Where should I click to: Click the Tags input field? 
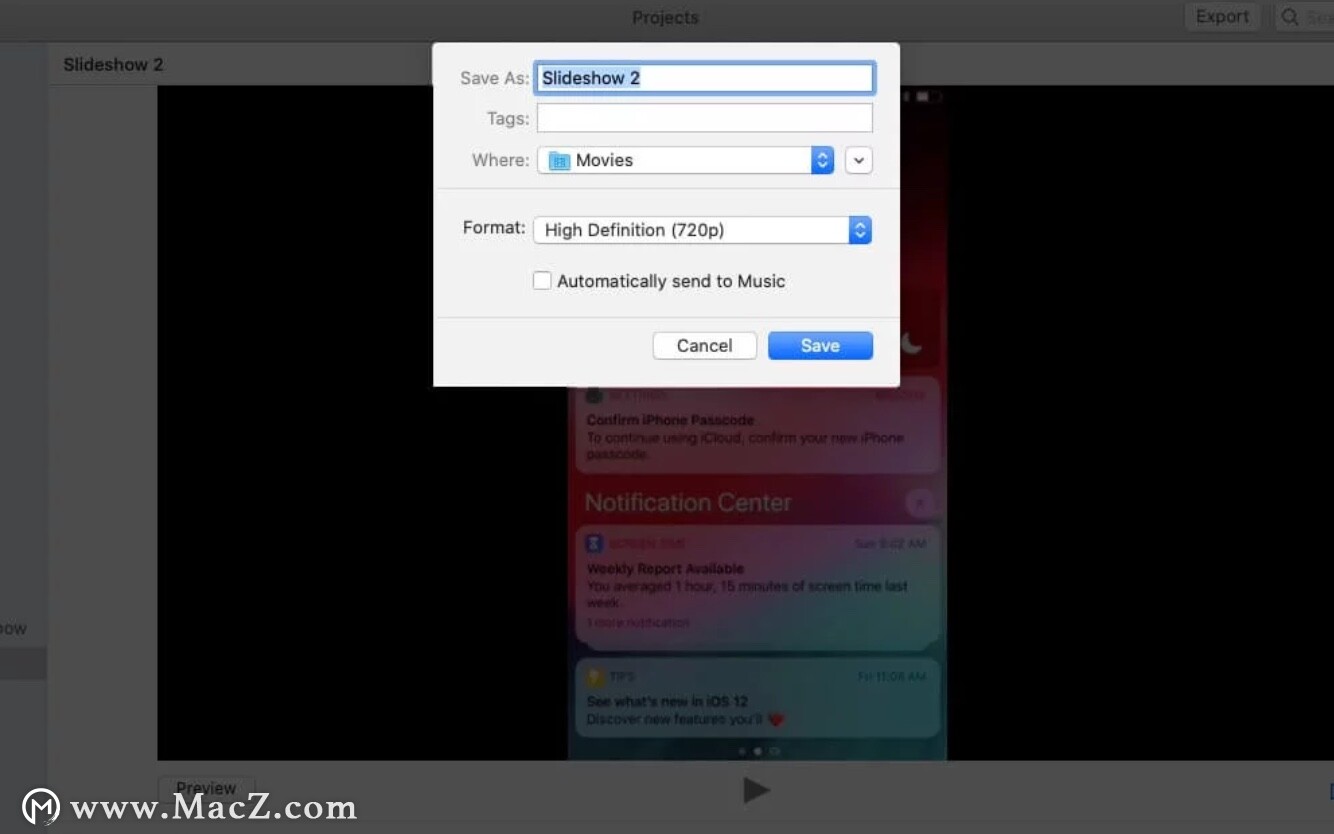click(x=704, y=118)
